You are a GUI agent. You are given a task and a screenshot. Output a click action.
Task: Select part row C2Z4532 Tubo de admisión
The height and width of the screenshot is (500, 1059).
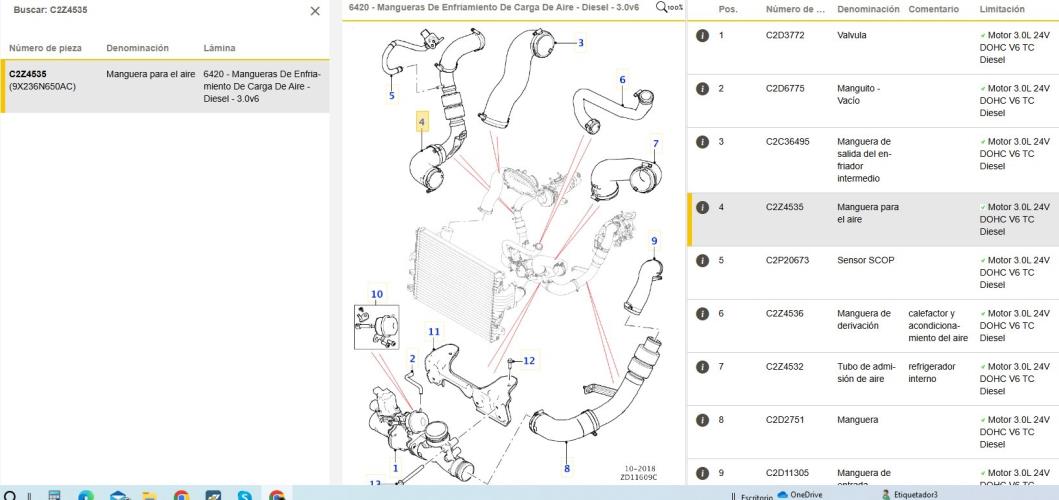point(873,379)
